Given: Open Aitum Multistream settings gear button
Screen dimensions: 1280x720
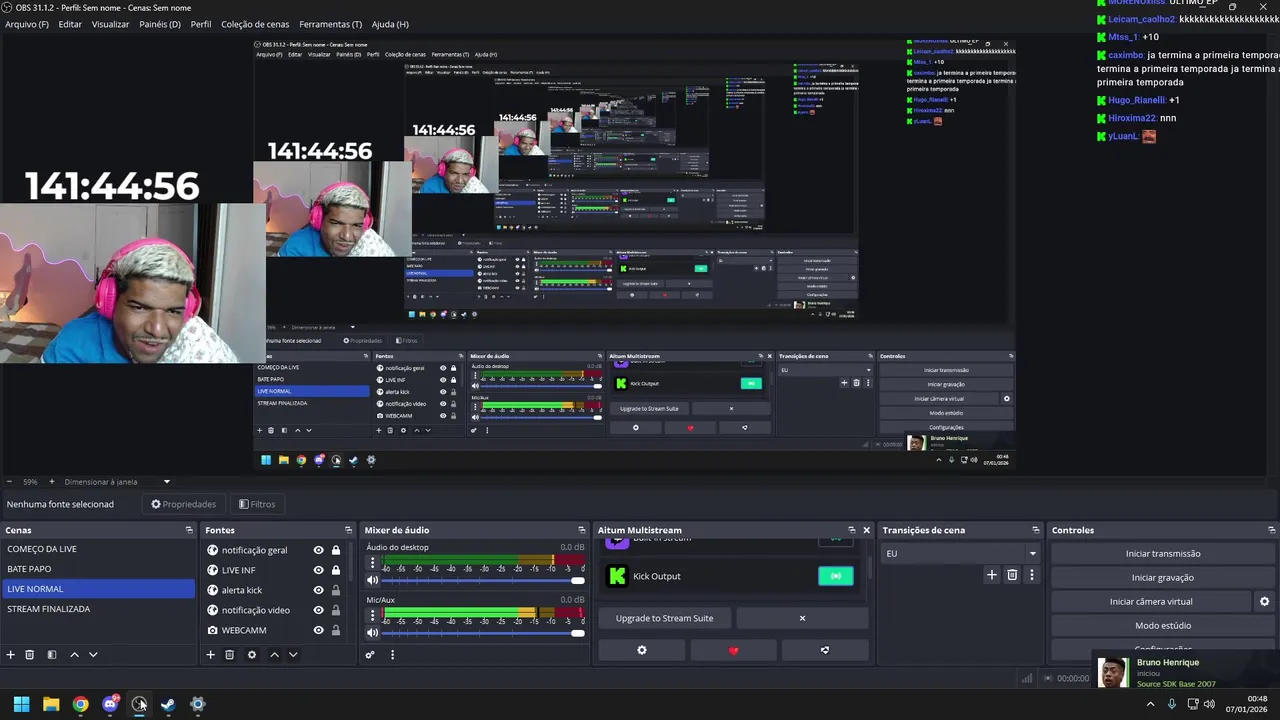Looking at the screenshot, I should [642, 650].
